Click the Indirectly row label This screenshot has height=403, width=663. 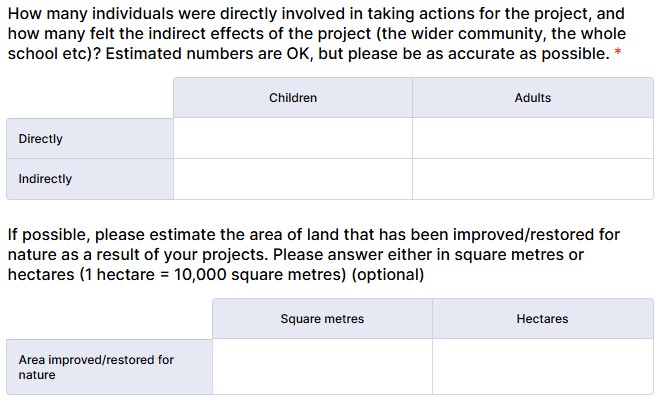(x=45, y=179)
